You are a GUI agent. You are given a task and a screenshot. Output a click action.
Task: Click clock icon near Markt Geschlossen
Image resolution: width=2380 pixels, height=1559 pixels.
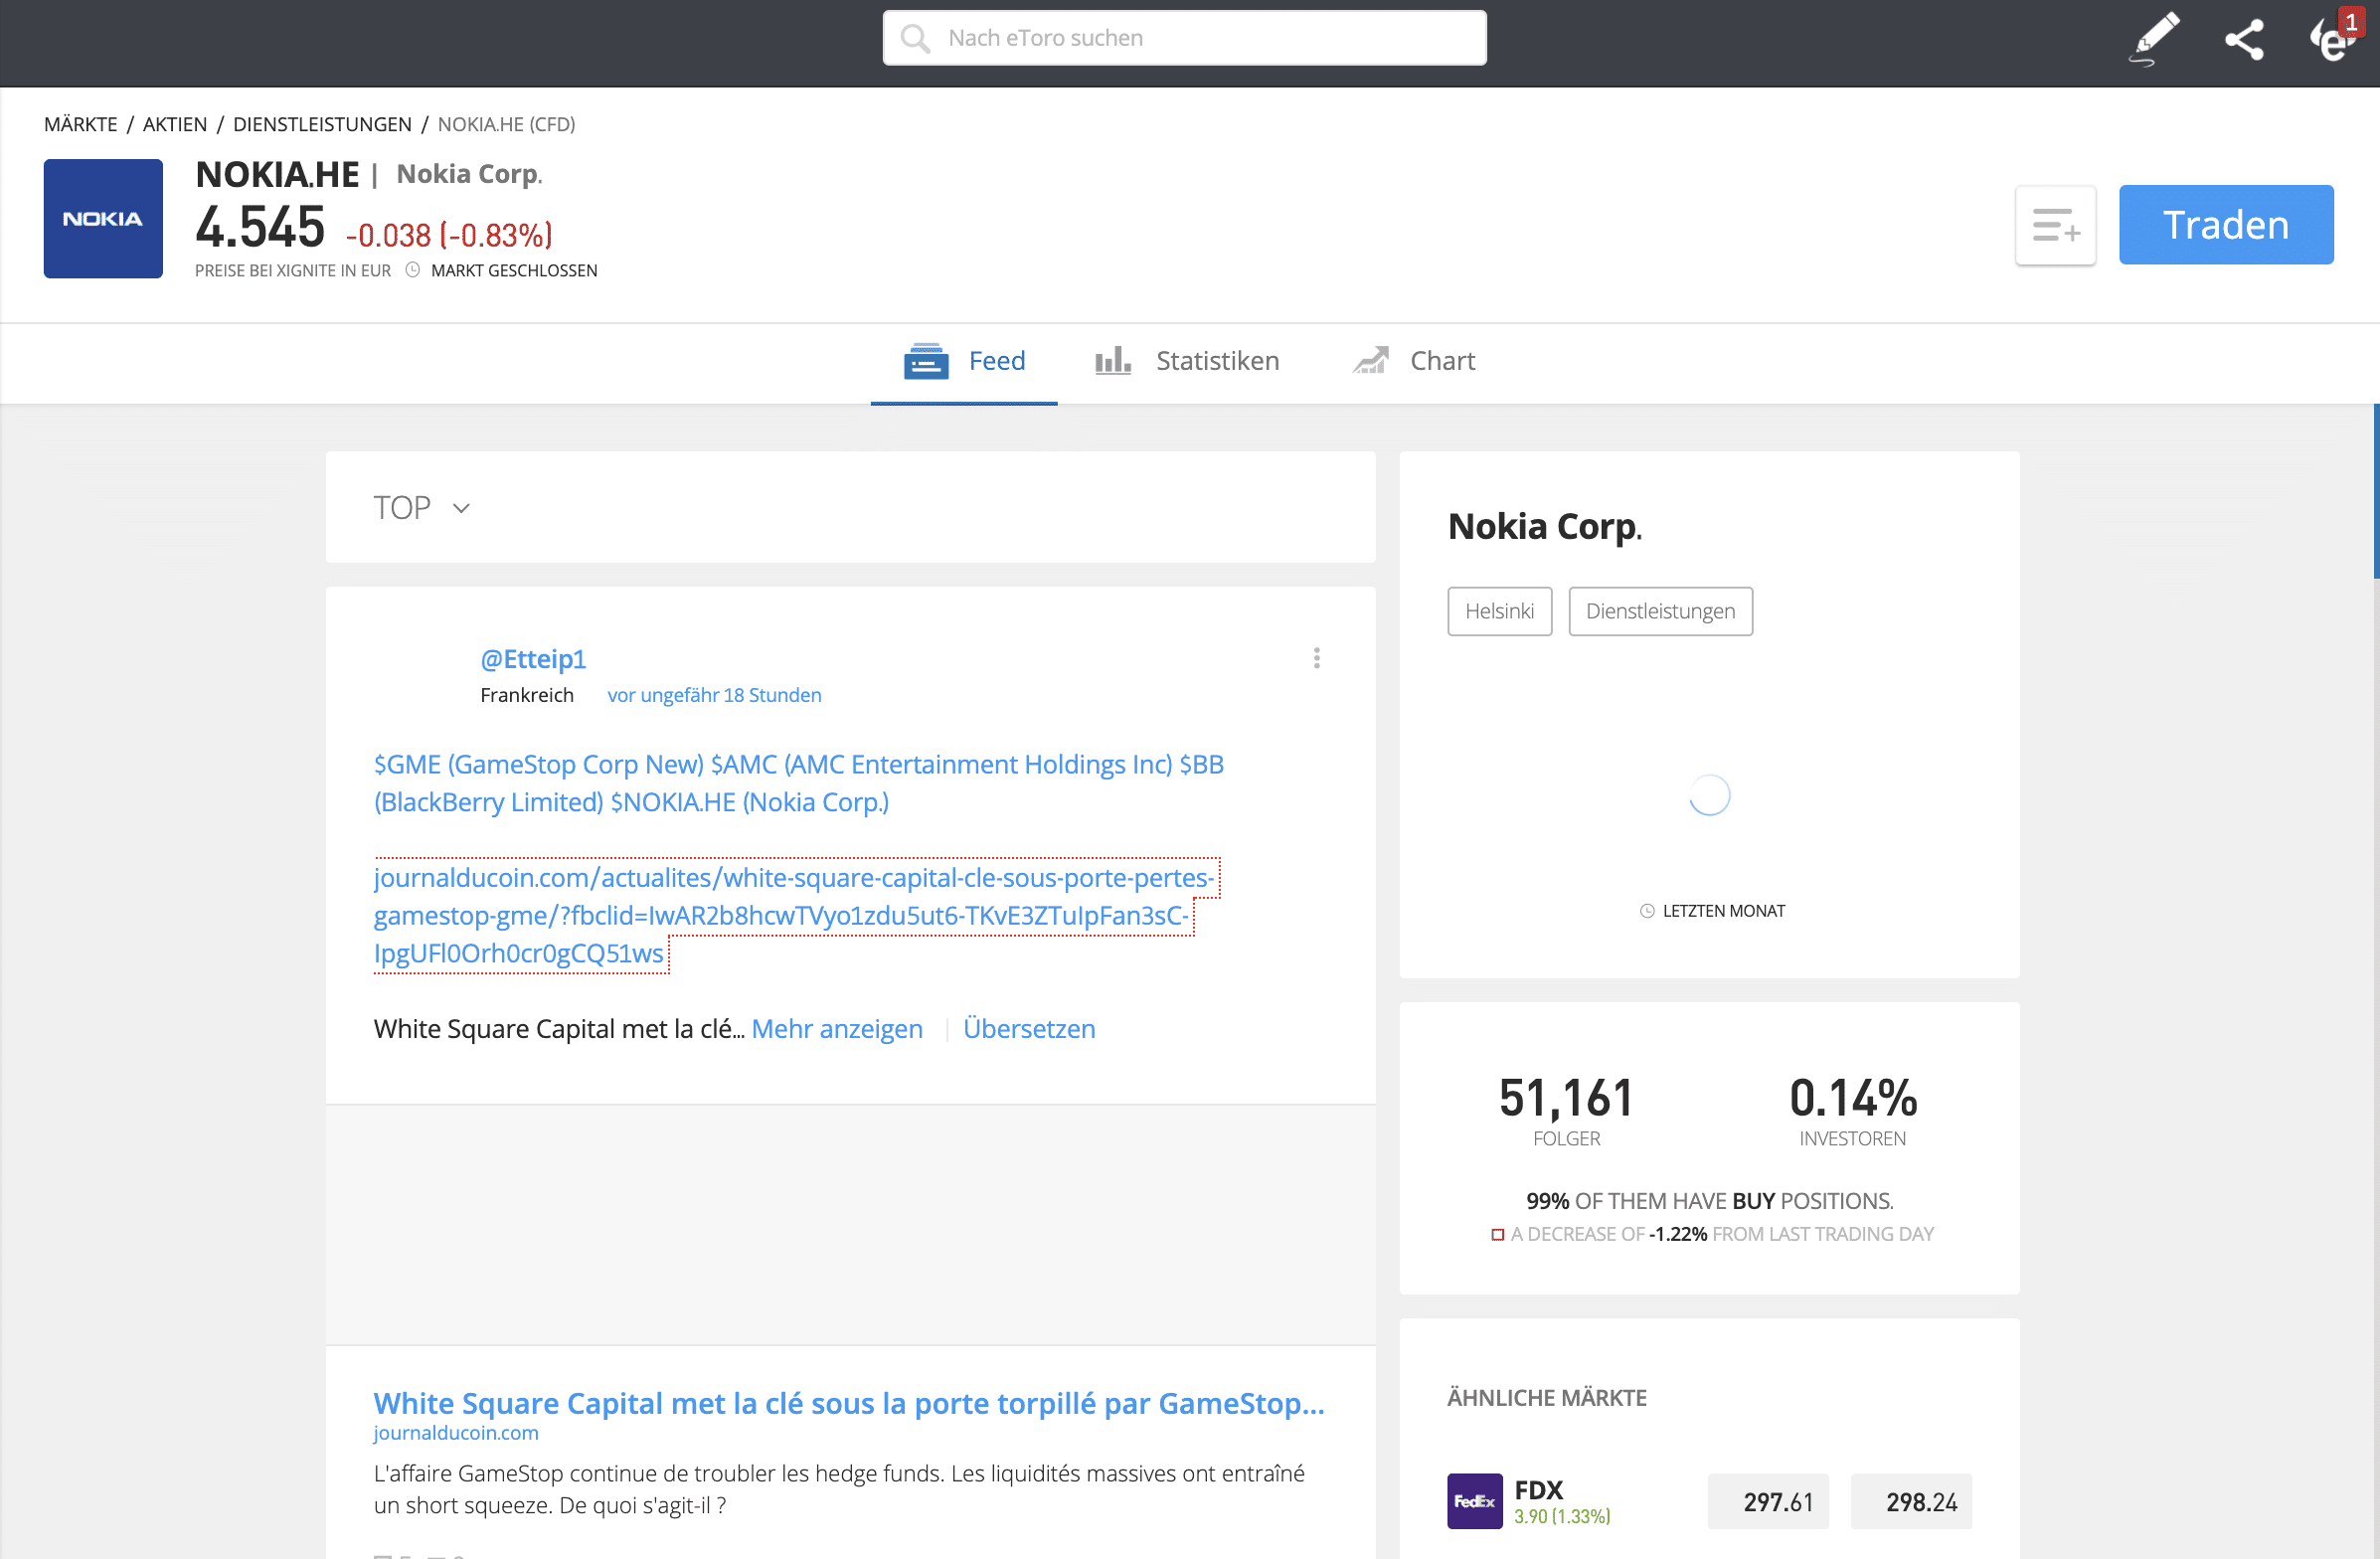point(412,270)
